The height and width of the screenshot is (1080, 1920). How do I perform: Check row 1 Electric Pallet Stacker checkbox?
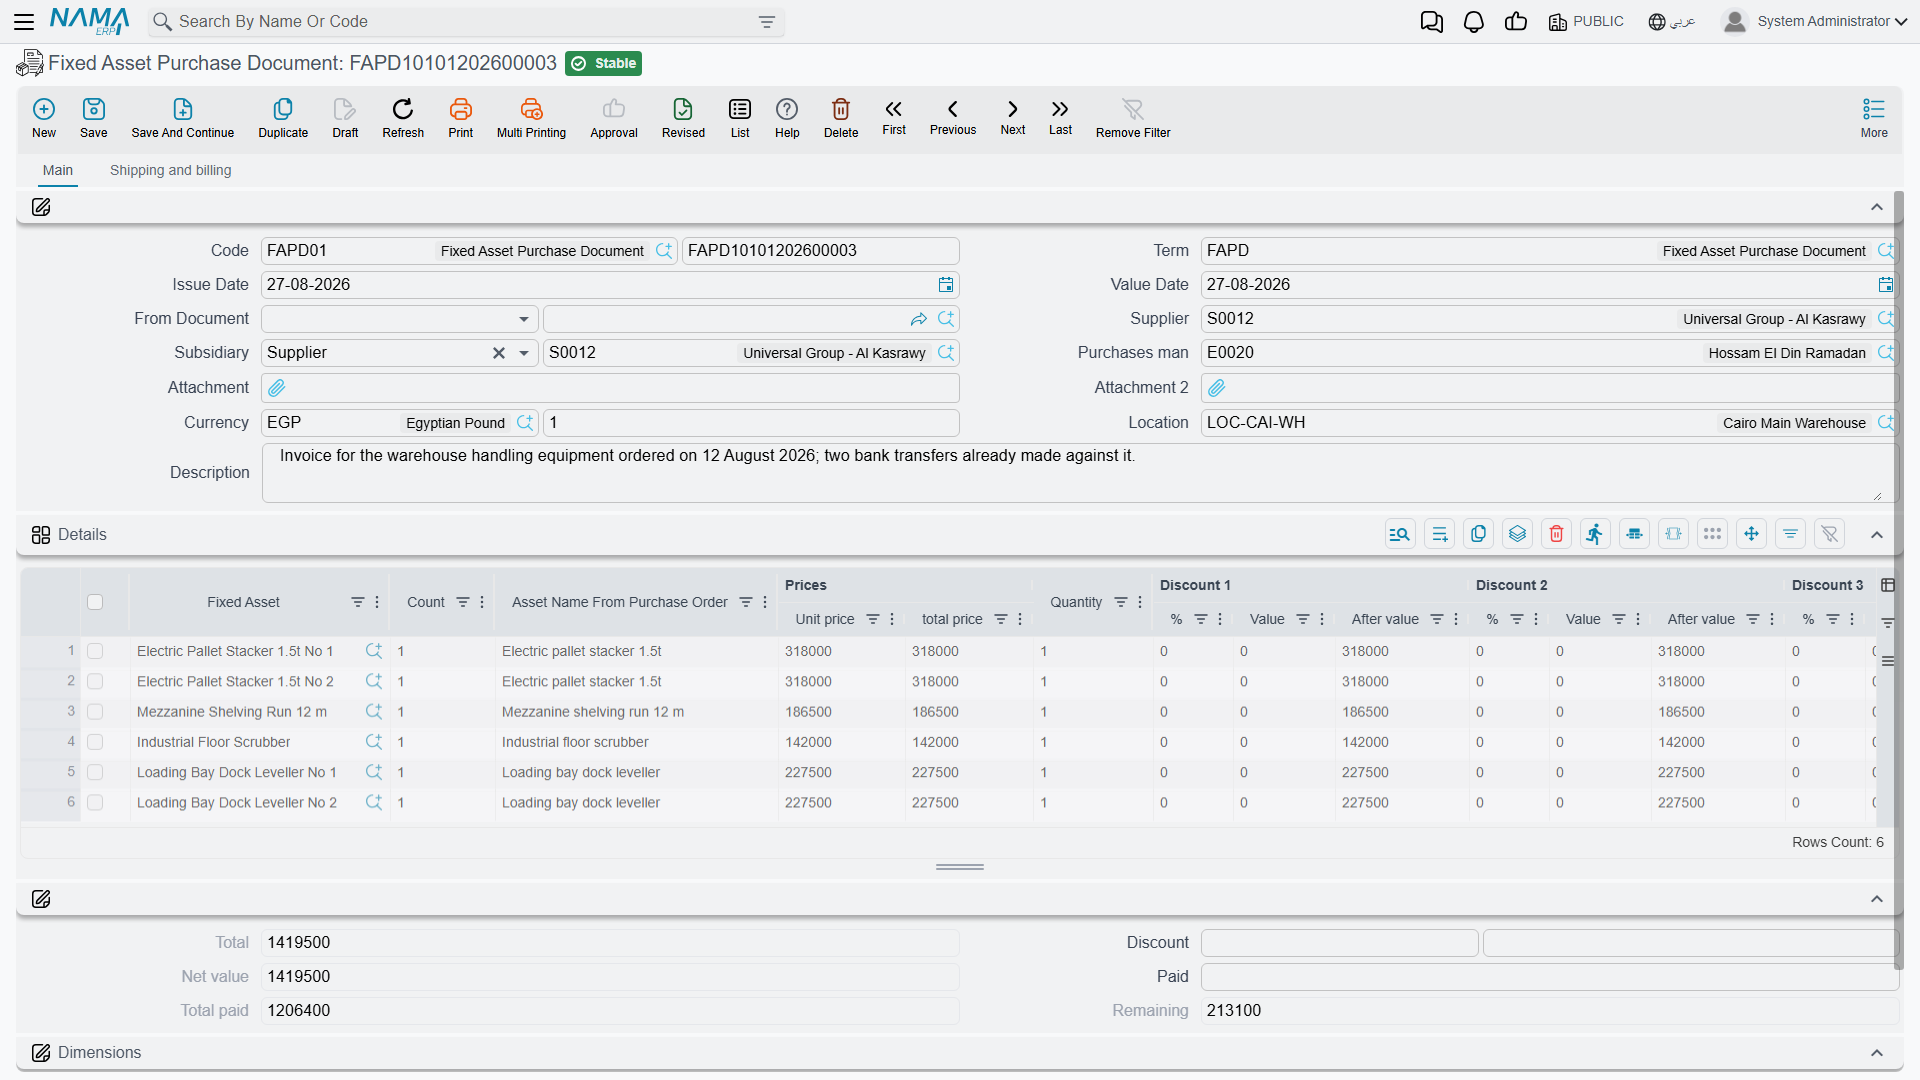click(x=95, y=651)
